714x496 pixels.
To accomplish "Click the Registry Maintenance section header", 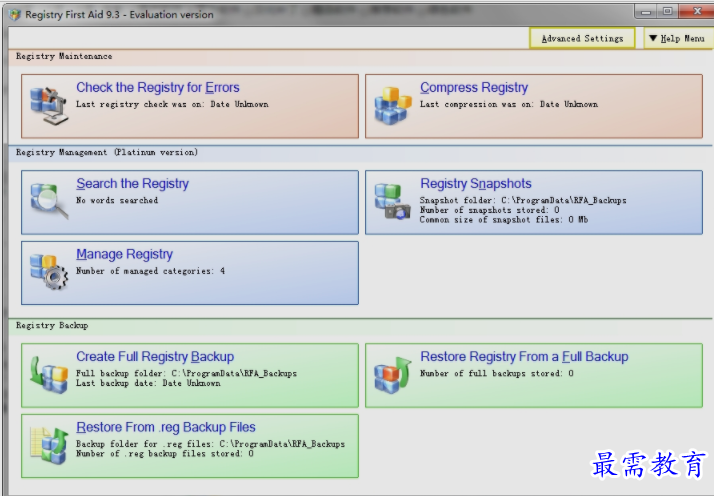I will 64,56.
